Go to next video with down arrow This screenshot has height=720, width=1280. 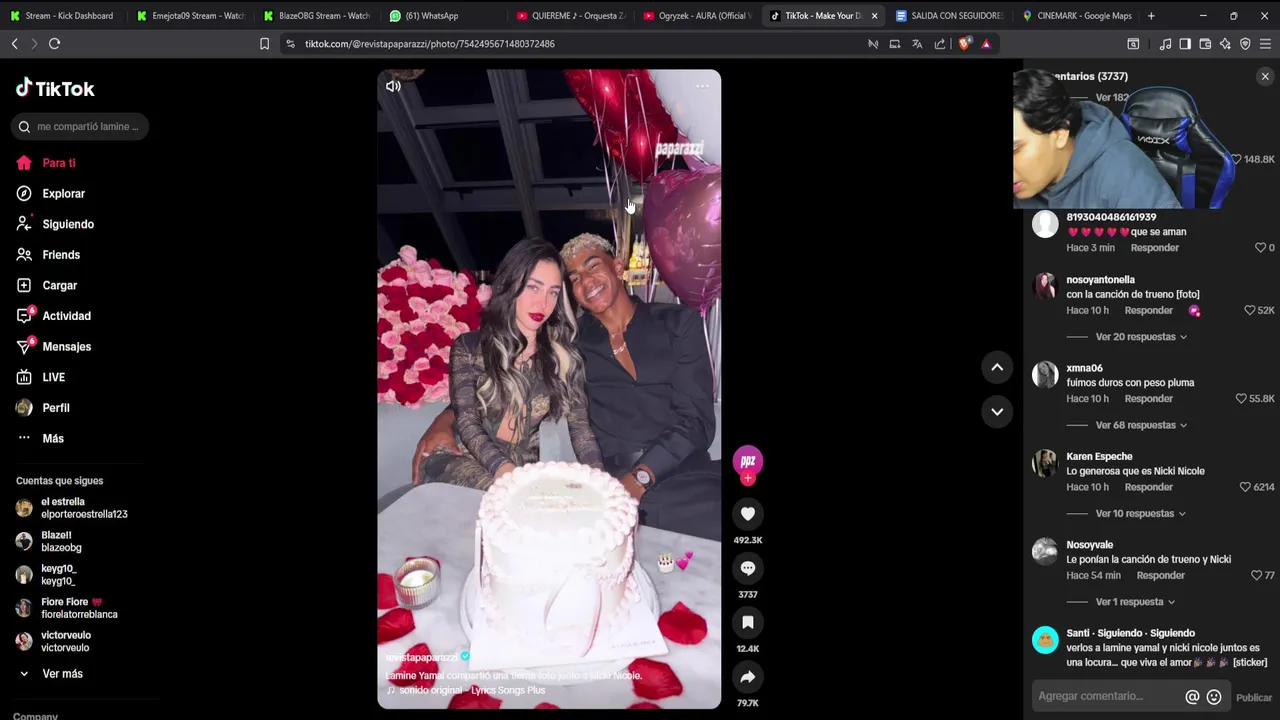click(997, 411)
